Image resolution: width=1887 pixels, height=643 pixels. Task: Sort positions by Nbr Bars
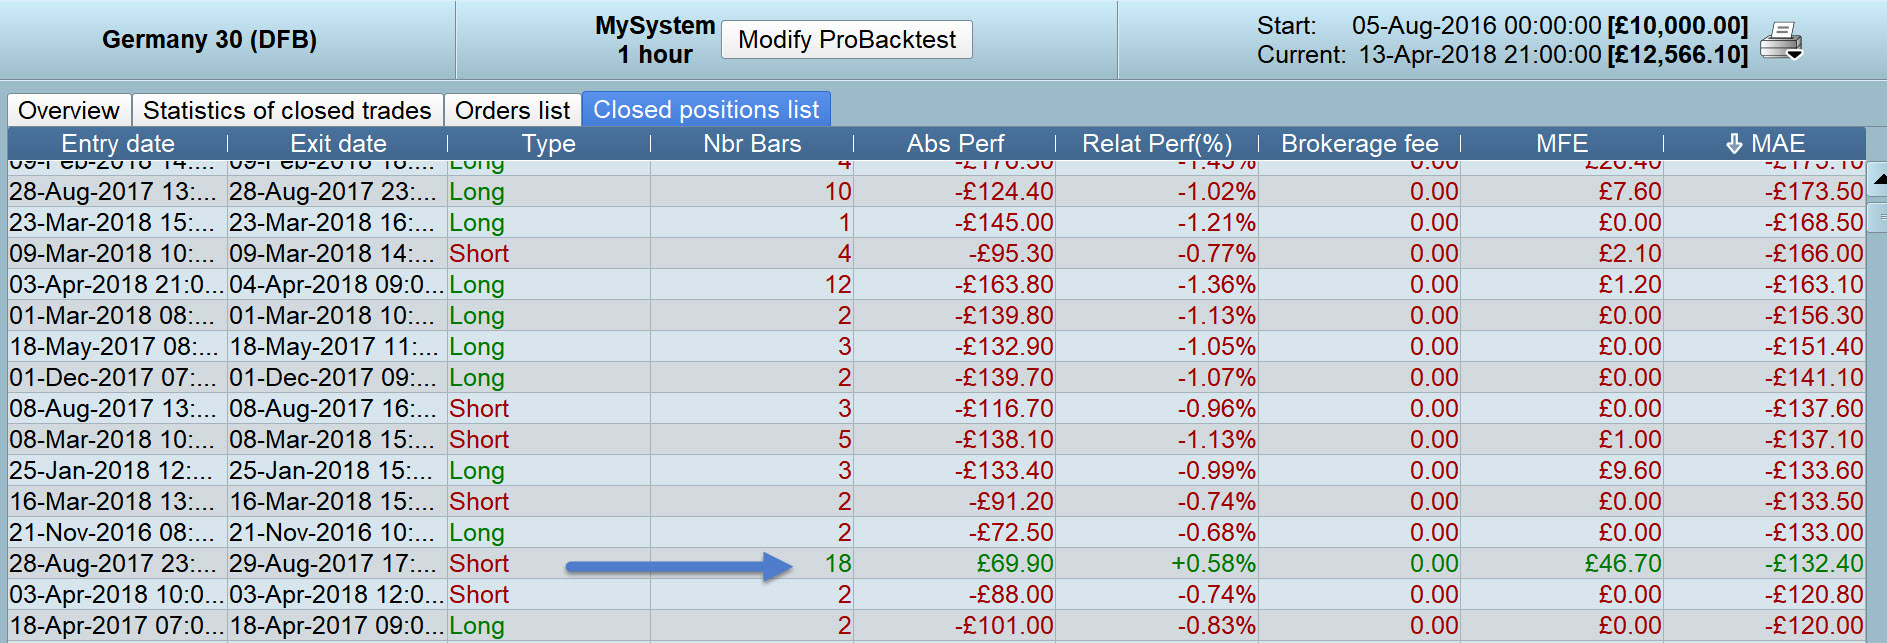point(752,144)
